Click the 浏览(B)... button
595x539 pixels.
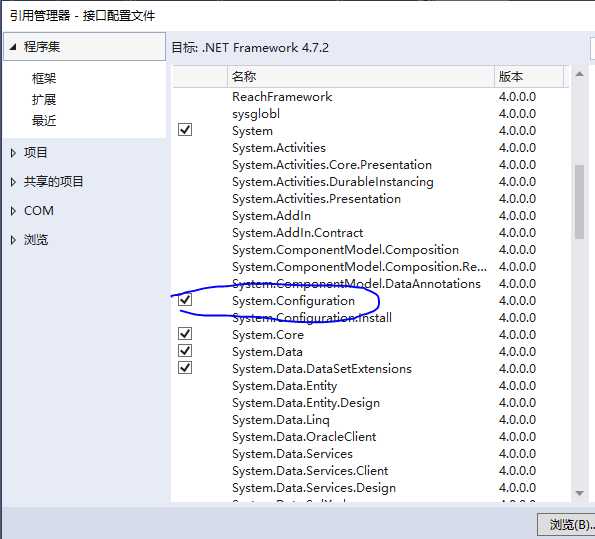pos(567,525)
